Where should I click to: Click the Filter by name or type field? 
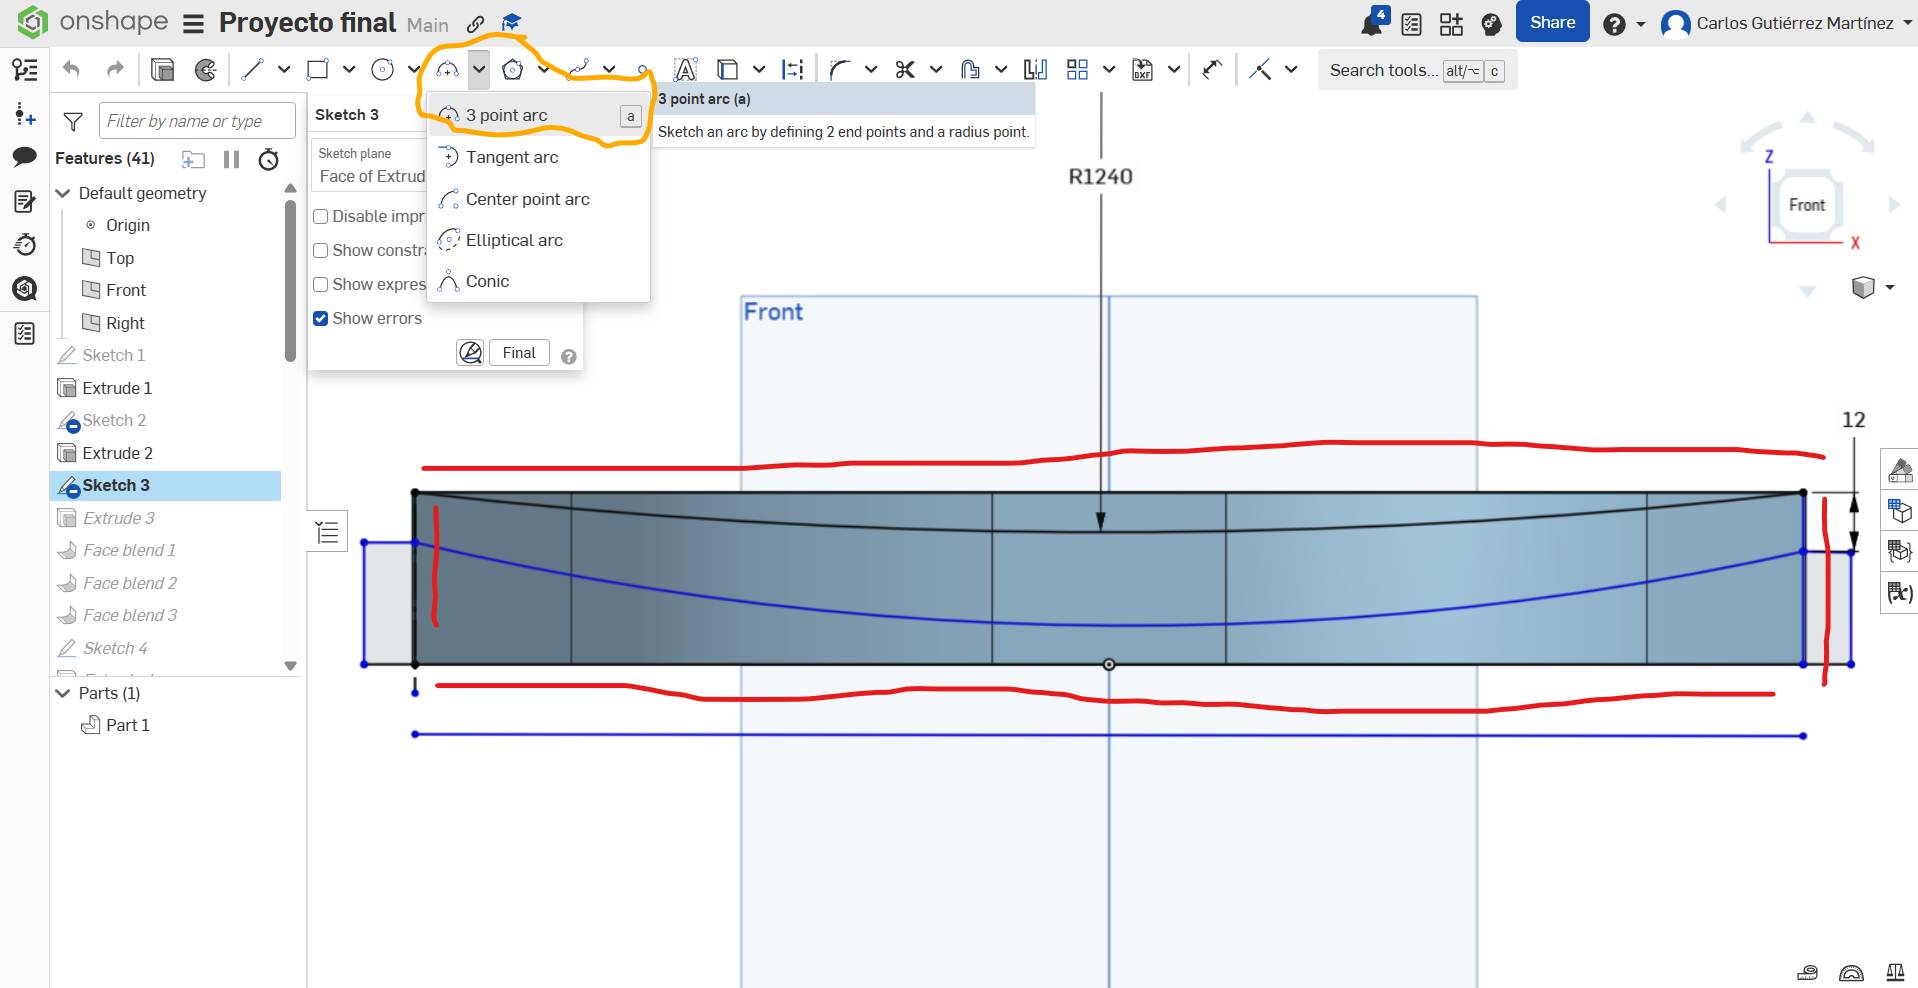click(197, 121)
